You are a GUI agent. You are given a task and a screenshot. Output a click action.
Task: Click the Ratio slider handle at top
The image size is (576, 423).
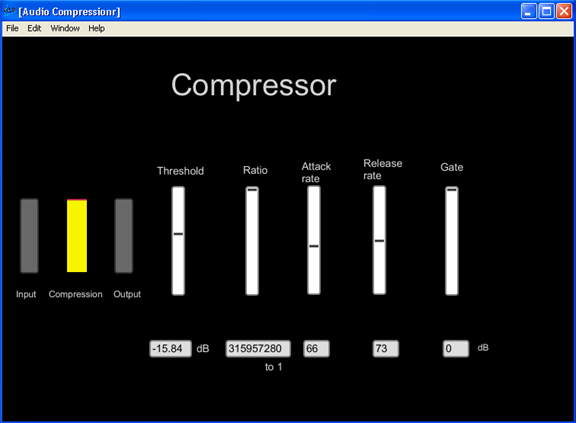[252, 190]
